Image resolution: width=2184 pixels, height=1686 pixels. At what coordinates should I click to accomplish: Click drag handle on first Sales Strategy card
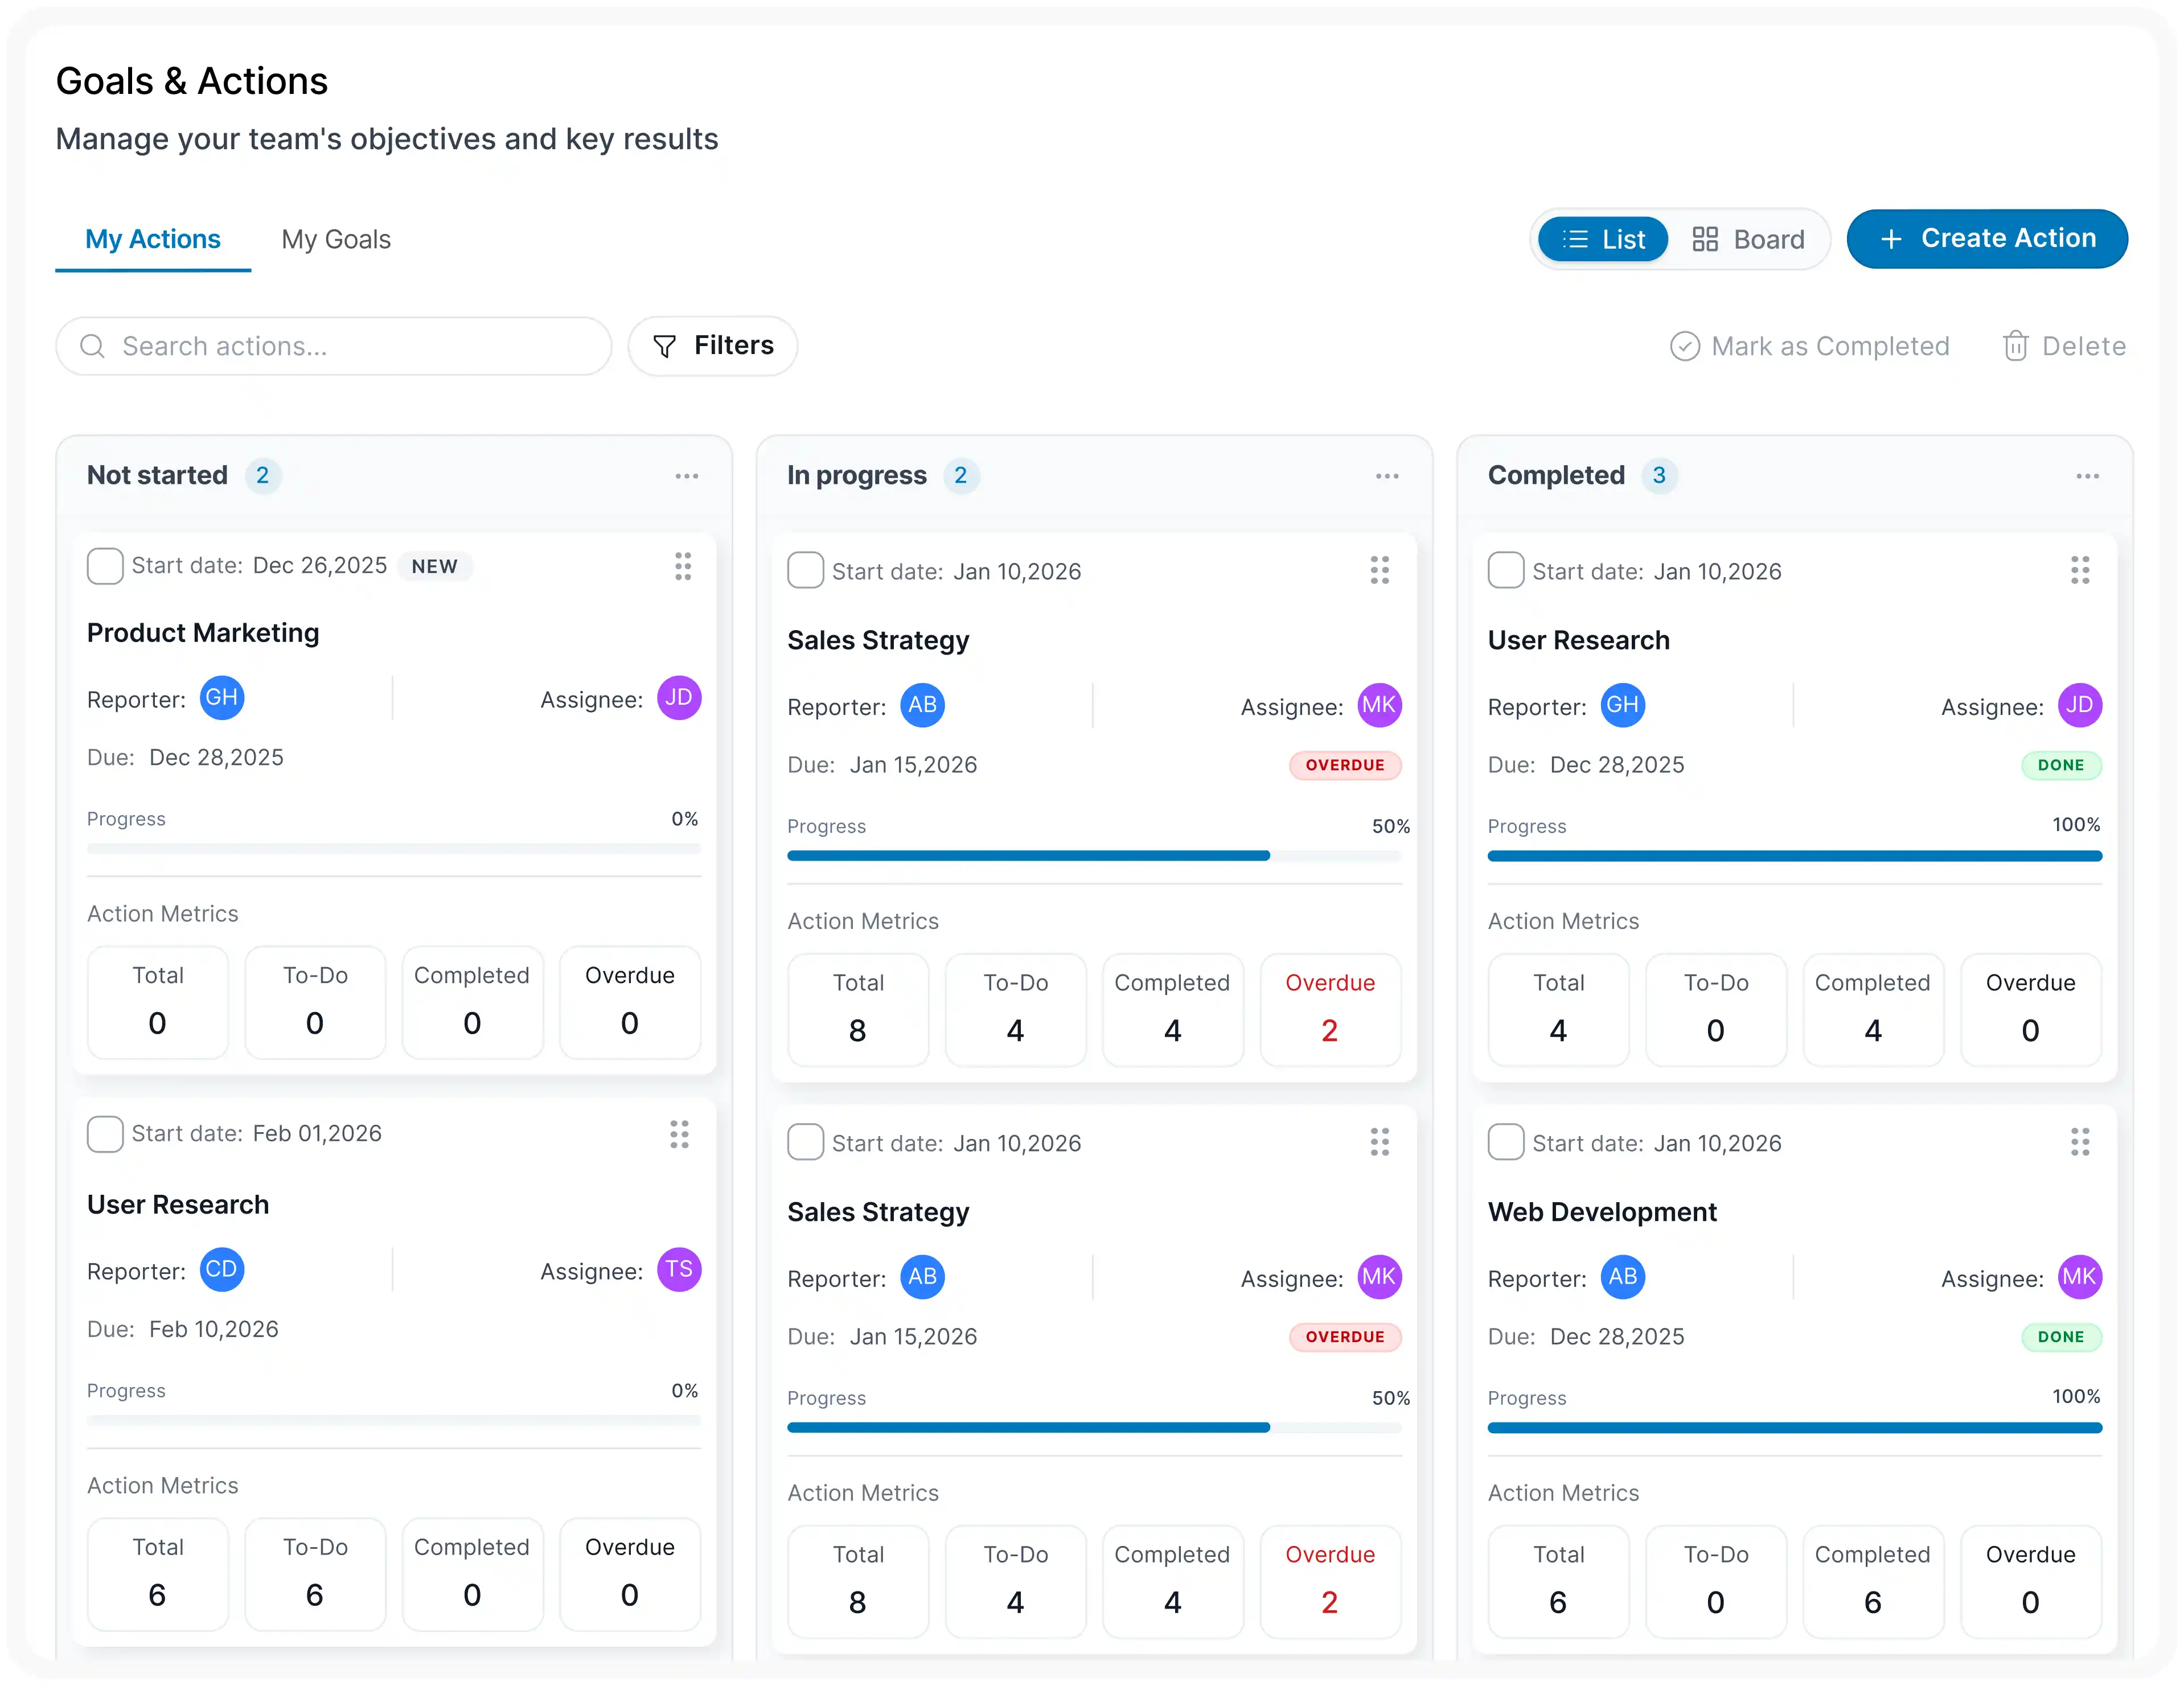(x=1379, y=570)
